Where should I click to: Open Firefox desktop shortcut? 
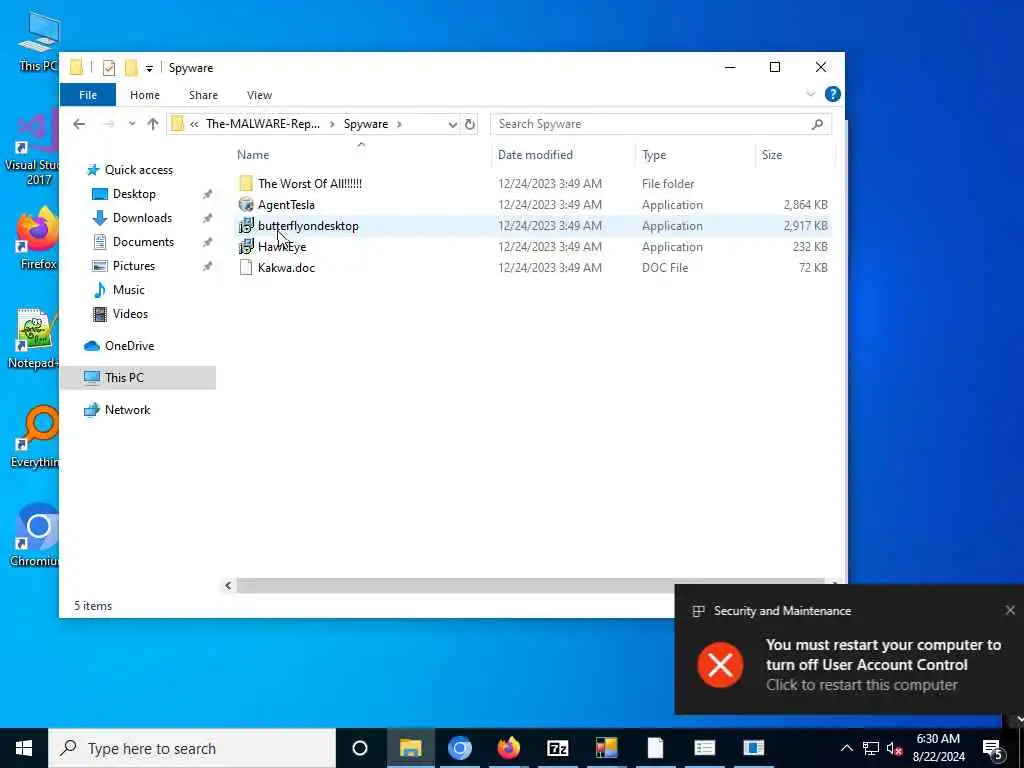coord(37,236)
